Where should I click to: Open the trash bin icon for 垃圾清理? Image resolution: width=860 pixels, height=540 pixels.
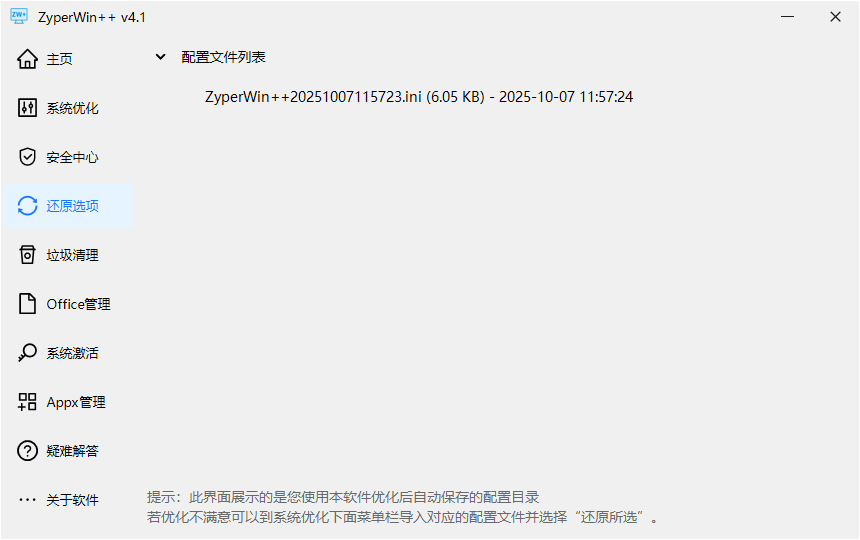tap(27, 255)
